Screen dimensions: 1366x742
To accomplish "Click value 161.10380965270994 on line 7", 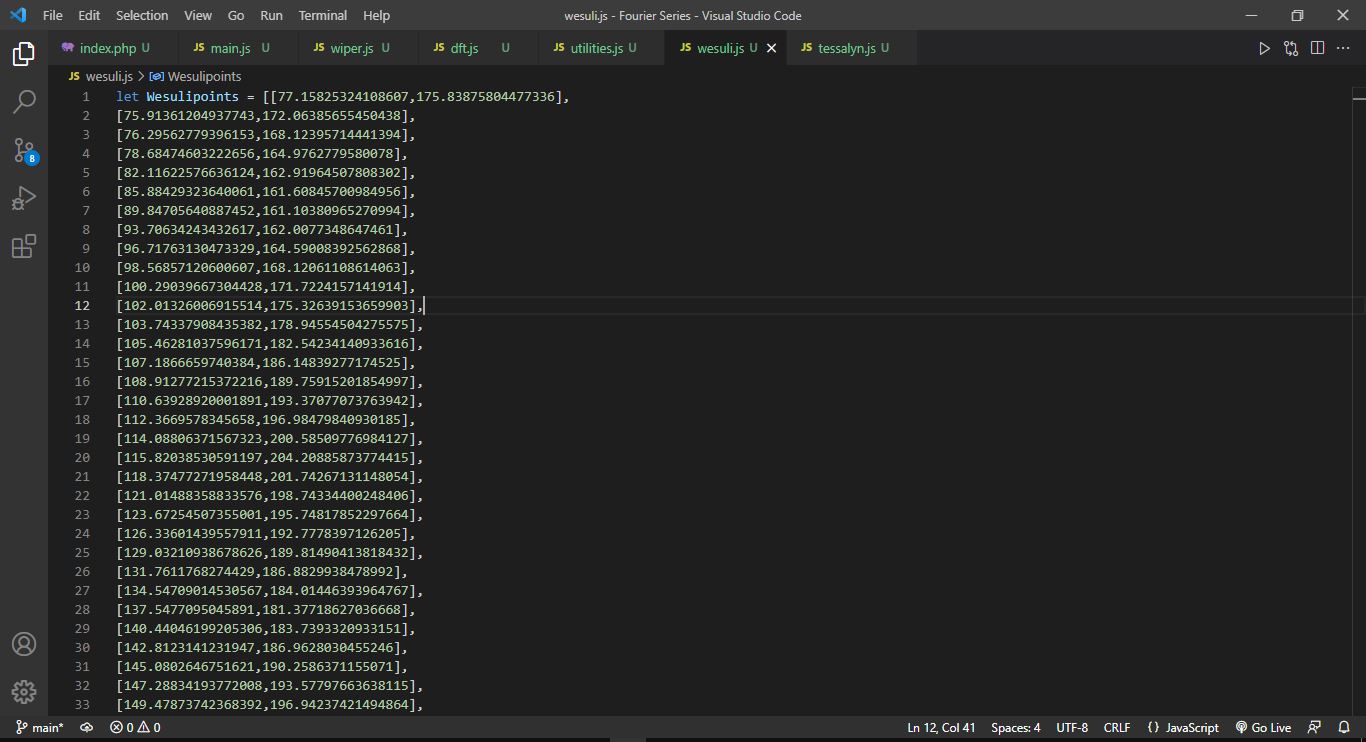I will [x=335, y=211].
